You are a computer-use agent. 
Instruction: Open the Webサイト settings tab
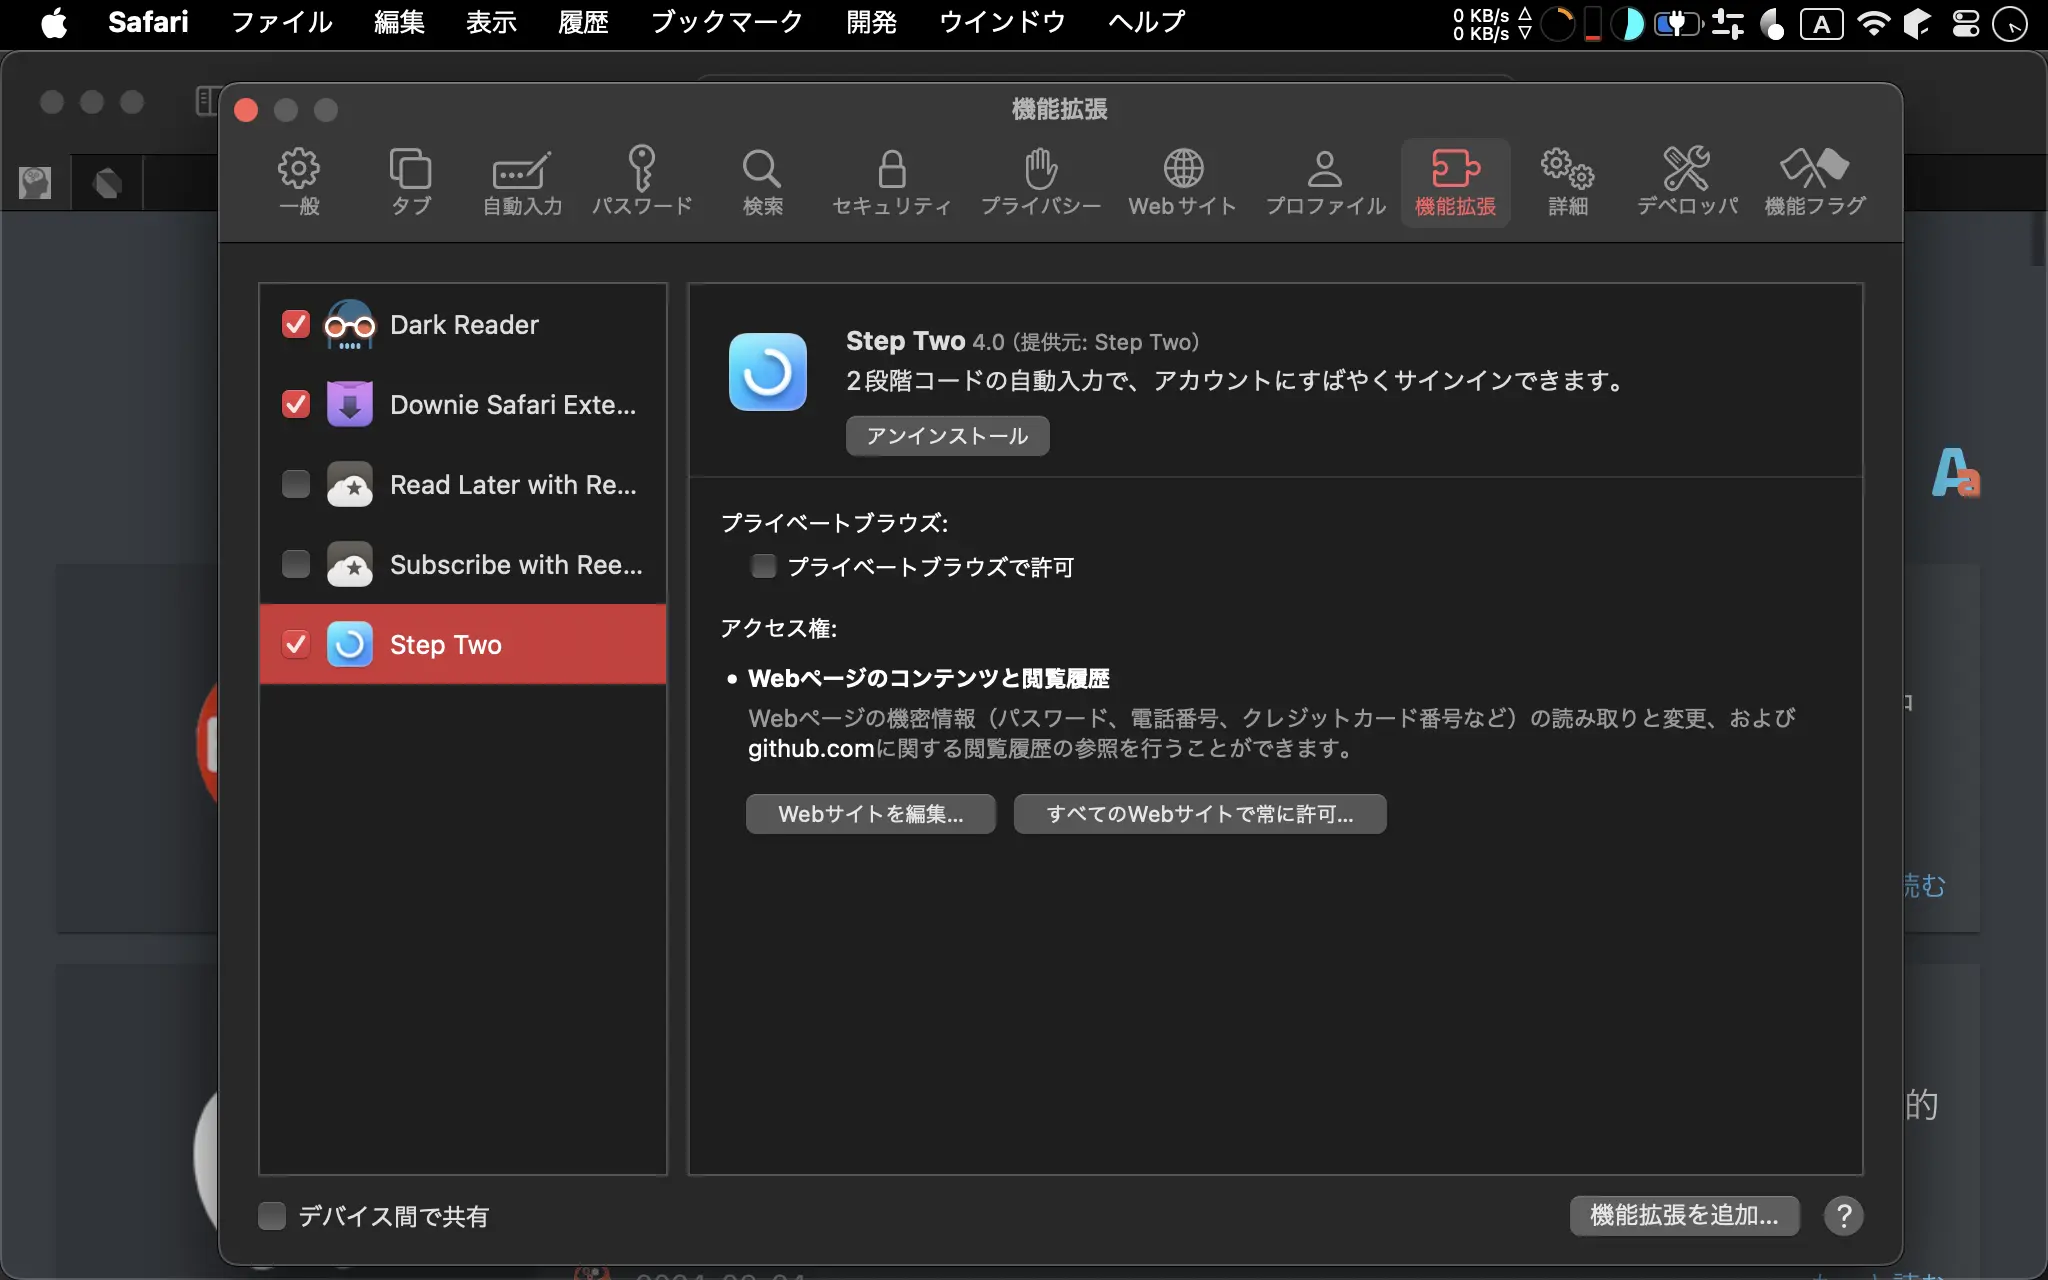tap(1183, 182)
